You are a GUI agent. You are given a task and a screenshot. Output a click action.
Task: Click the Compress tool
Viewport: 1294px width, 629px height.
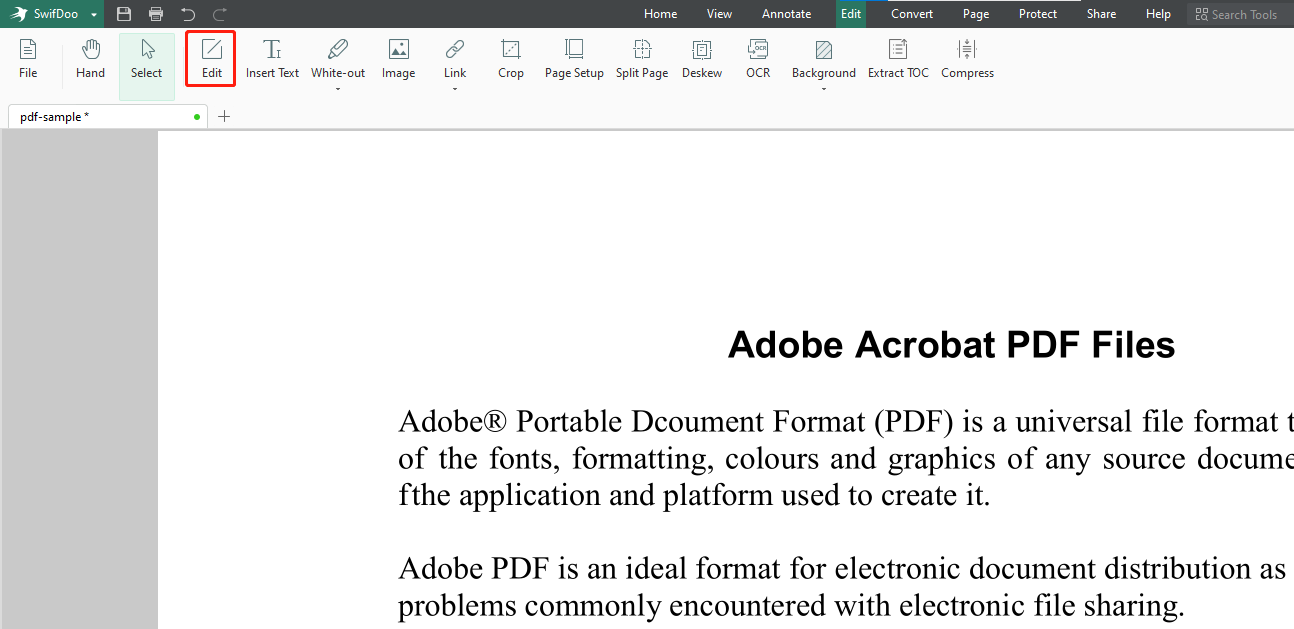pyautogui.click(x=967, y=59)
